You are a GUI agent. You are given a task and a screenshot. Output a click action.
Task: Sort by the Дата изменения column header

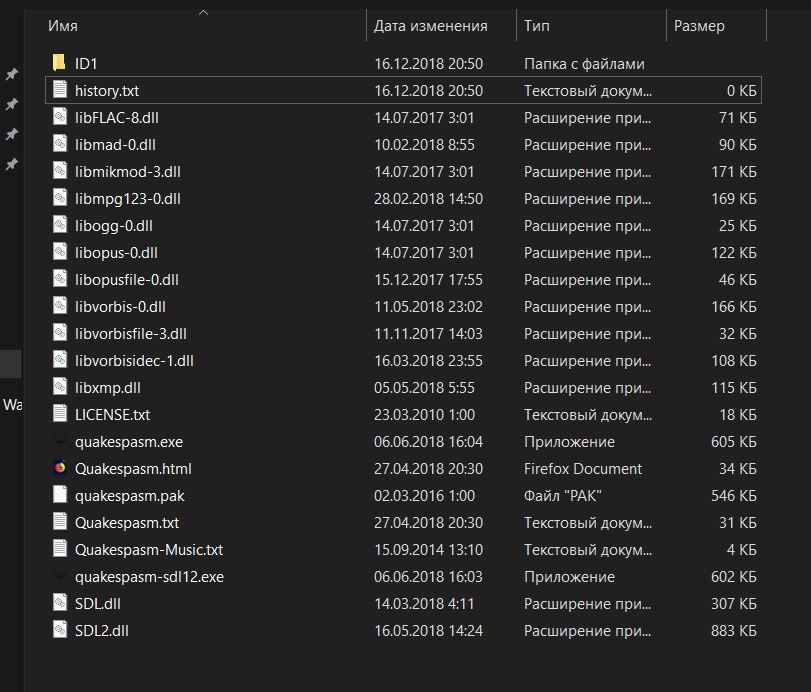pos(430,26)
